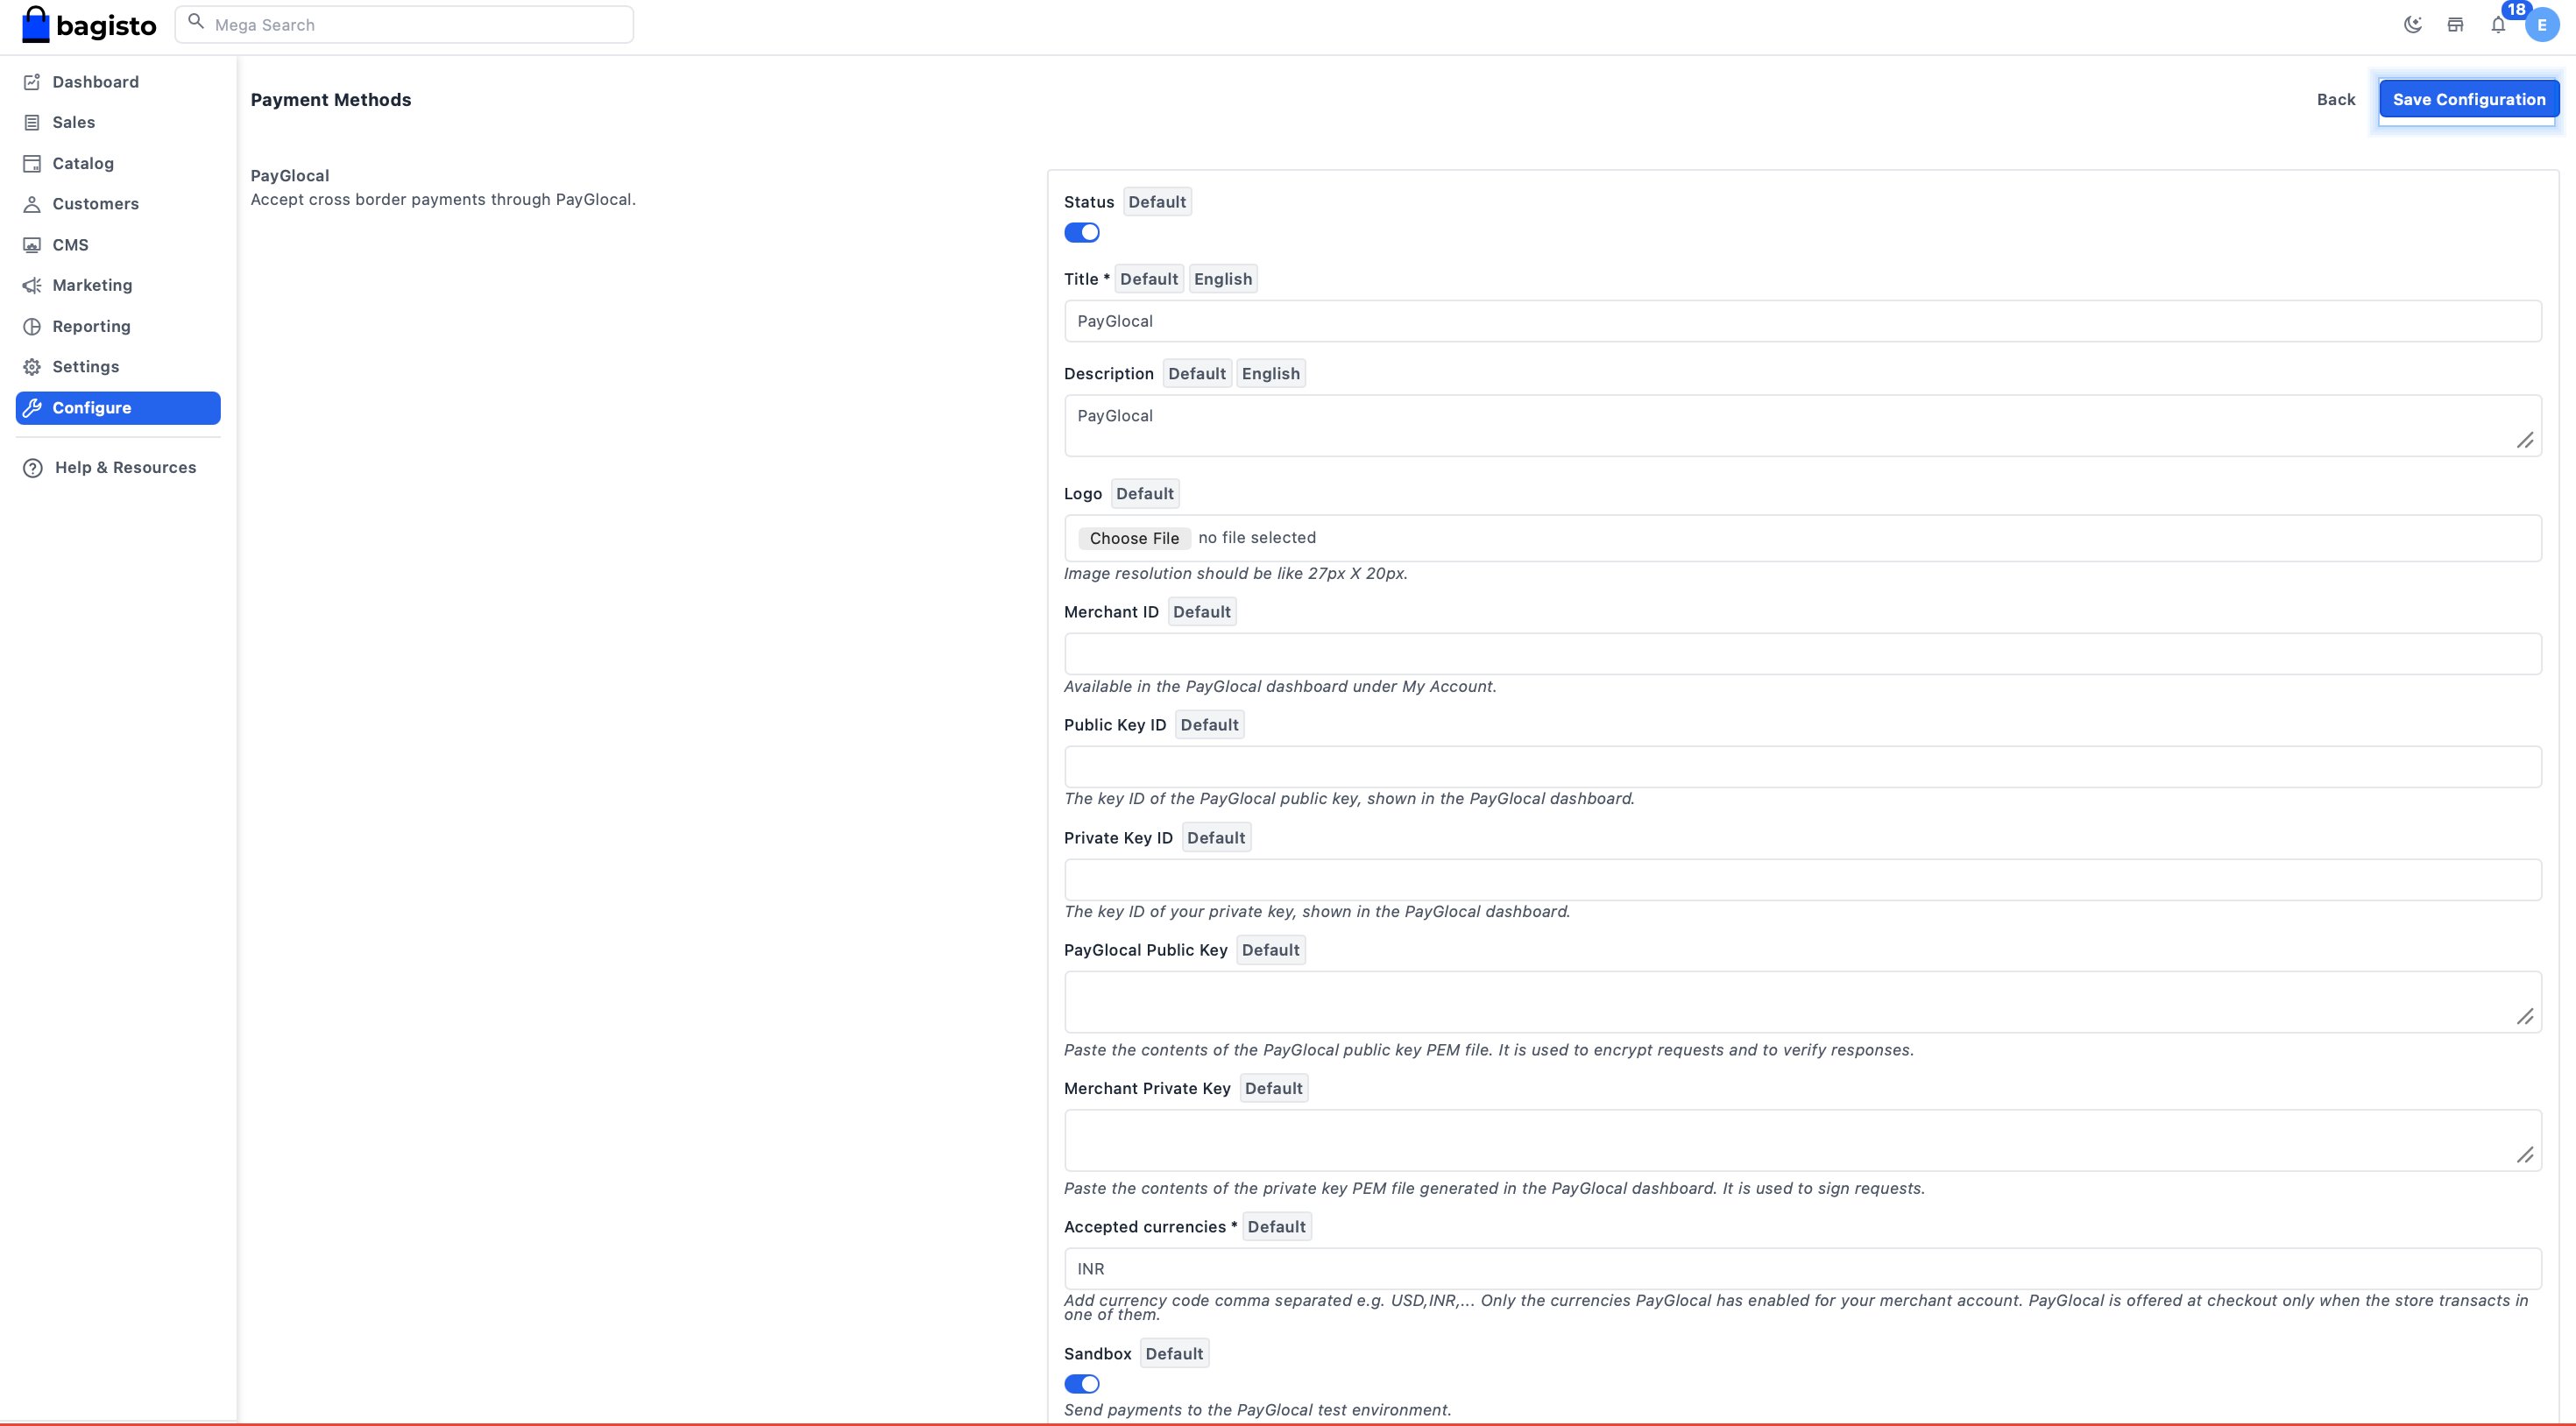
Task: Click the Public Key ID input
Action: (x=1802, y=767)
